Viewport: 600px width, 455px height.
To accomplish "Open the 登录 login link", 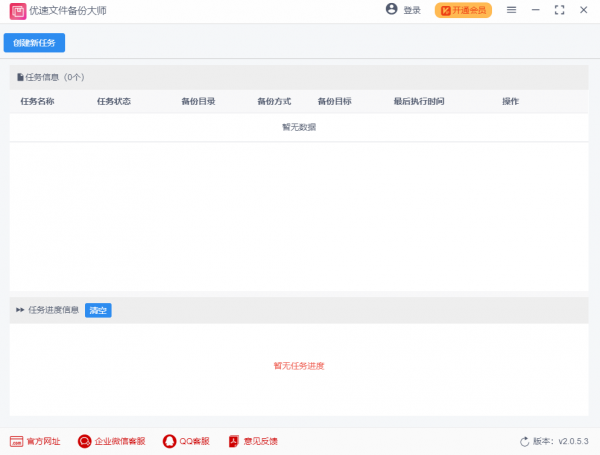I will 412,10.
